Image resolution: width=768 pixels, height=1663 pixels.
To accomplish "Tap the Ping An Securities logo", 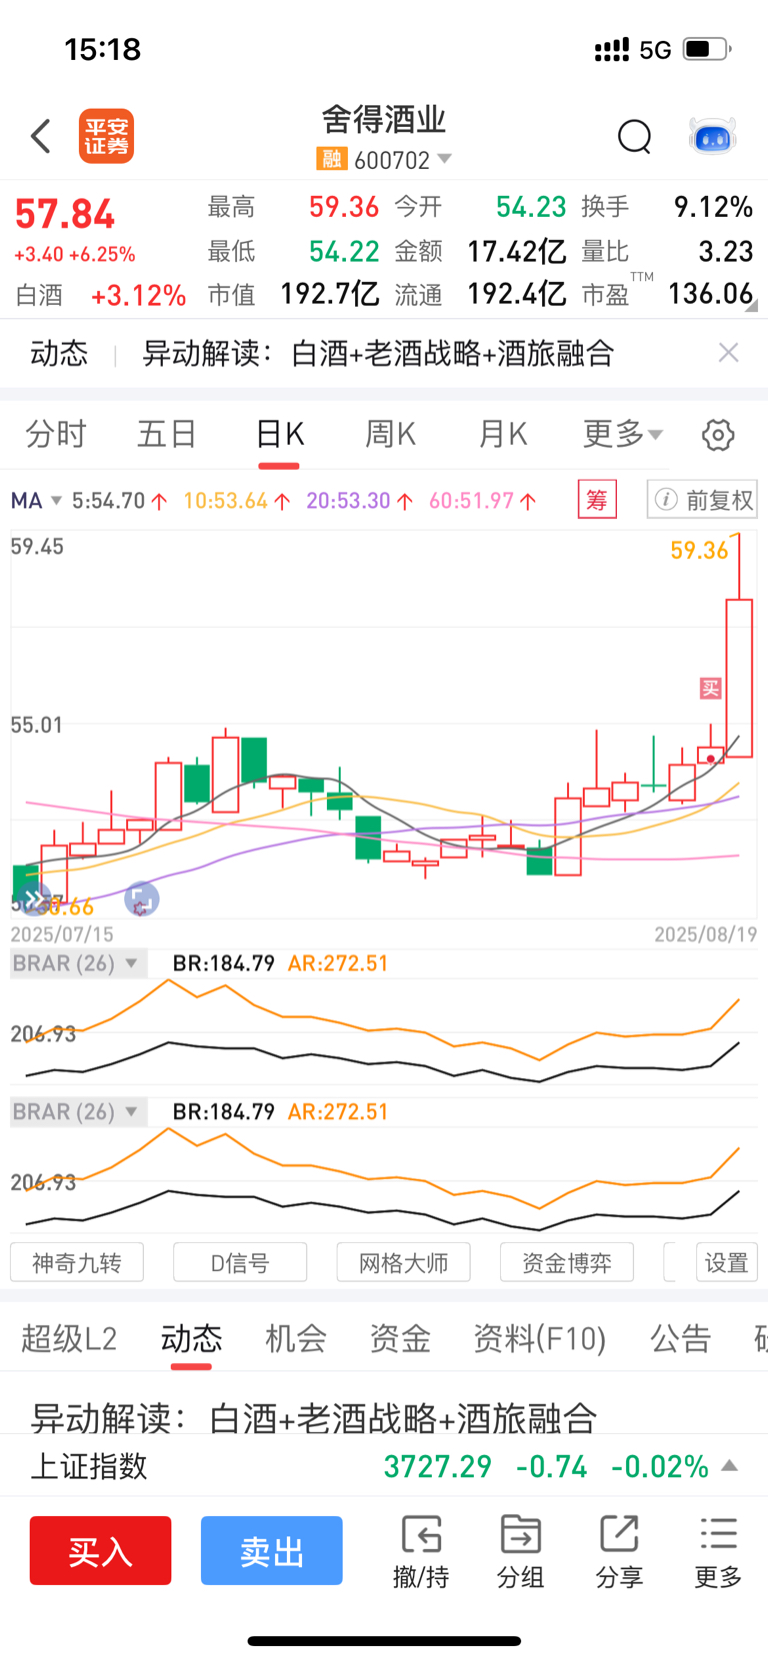I will (106, 136).
